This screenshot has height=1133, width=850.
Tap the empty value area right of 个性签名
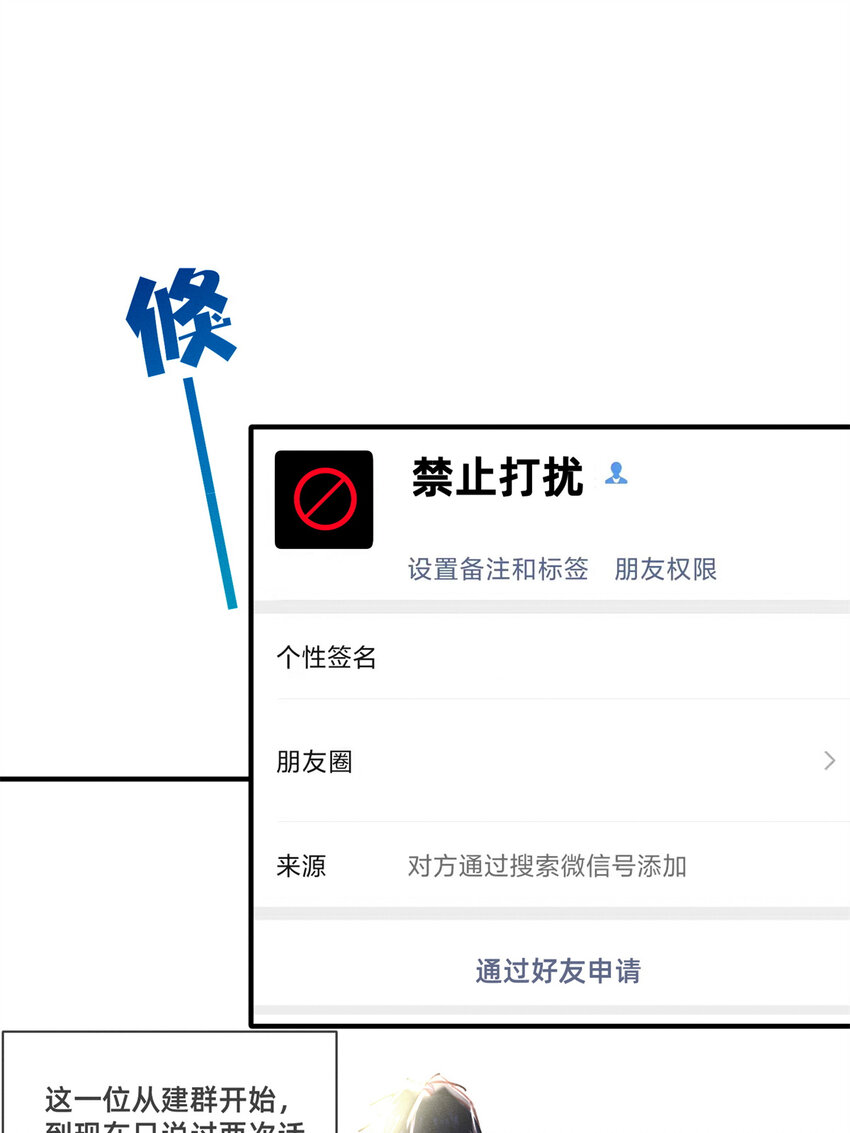coord(613,657)
